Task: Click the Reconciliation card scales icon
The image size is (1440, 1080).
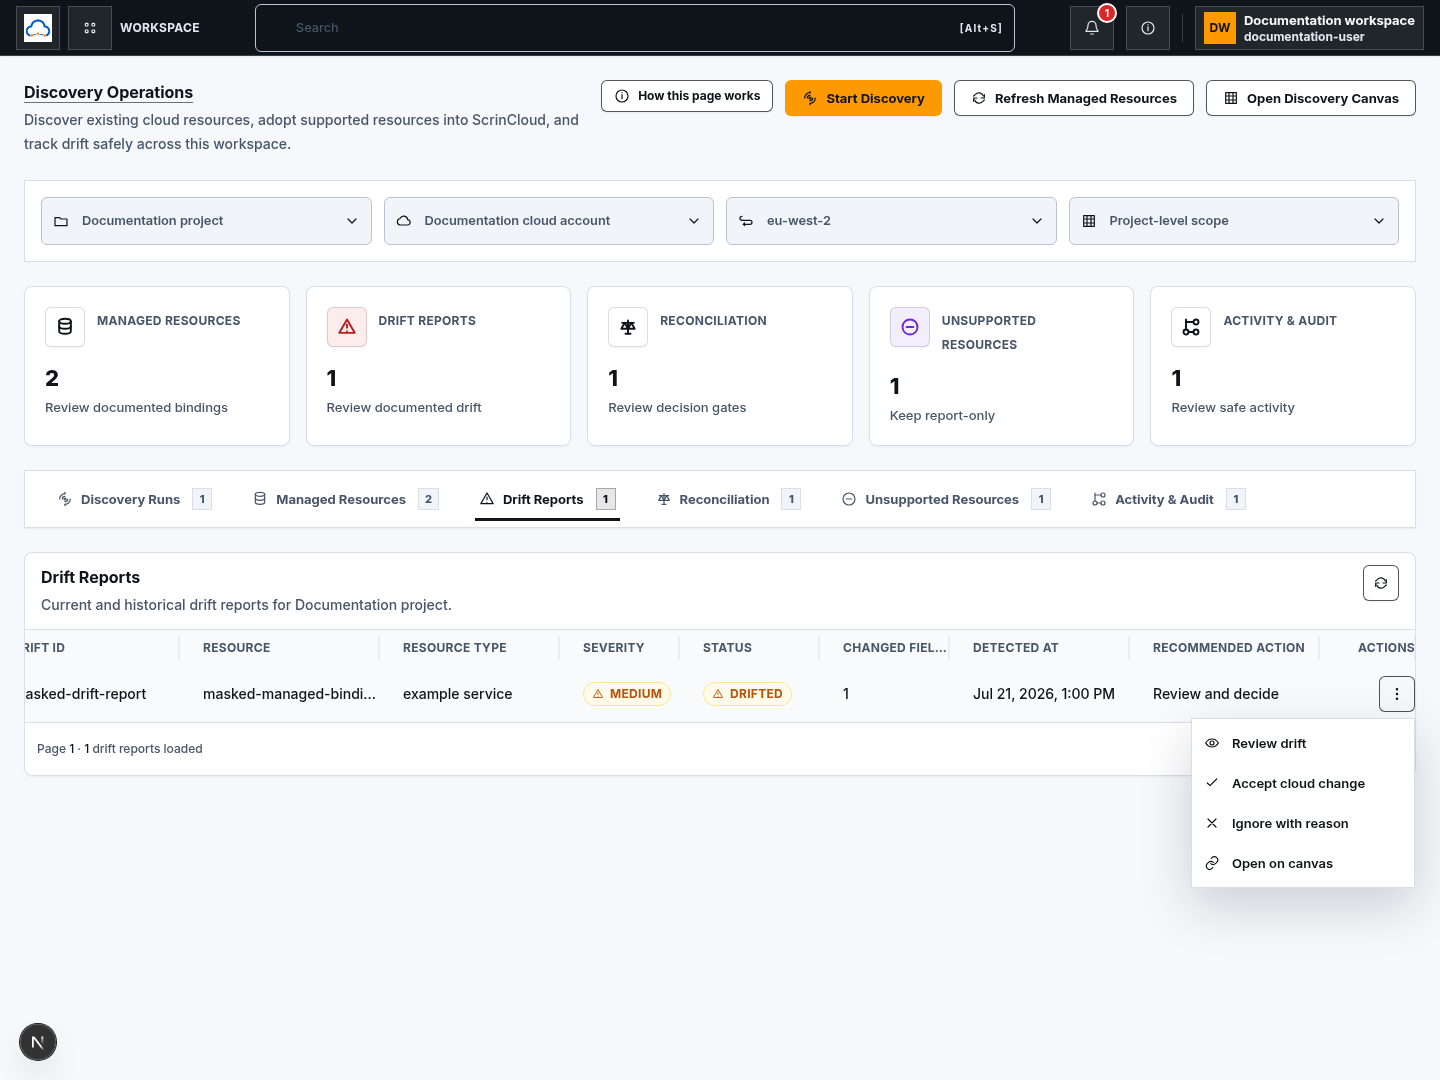Action: coord(628,327)
